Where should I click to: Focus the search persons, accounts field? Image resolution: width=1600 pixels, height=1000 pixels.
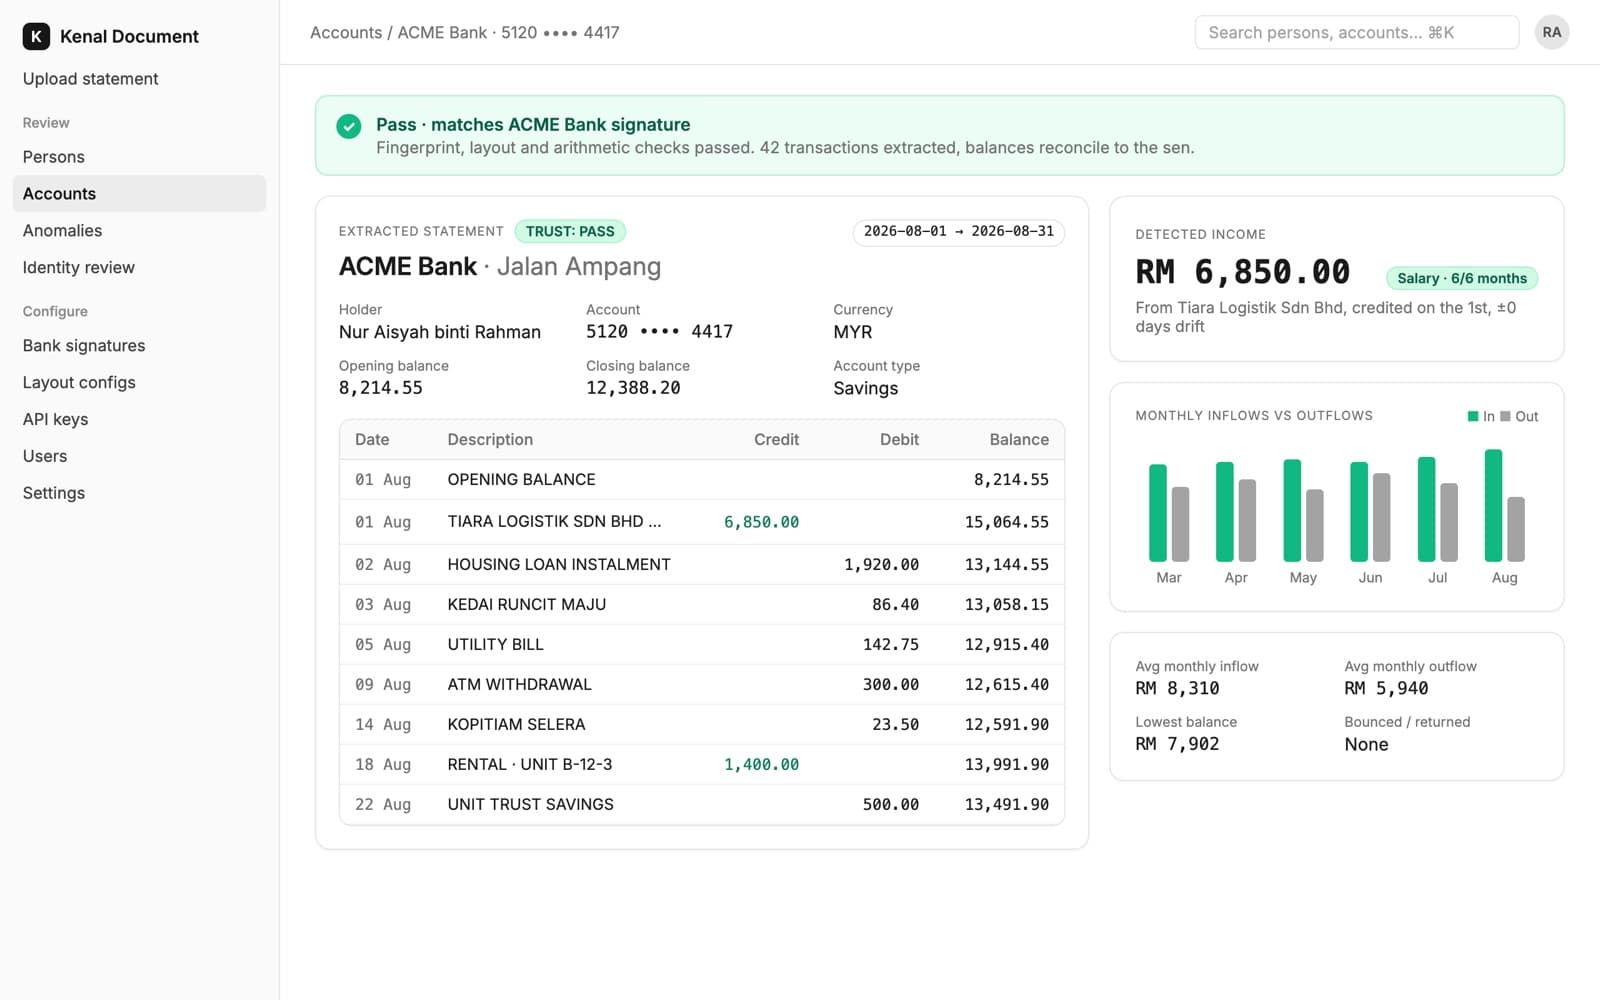coord(1356,32)
